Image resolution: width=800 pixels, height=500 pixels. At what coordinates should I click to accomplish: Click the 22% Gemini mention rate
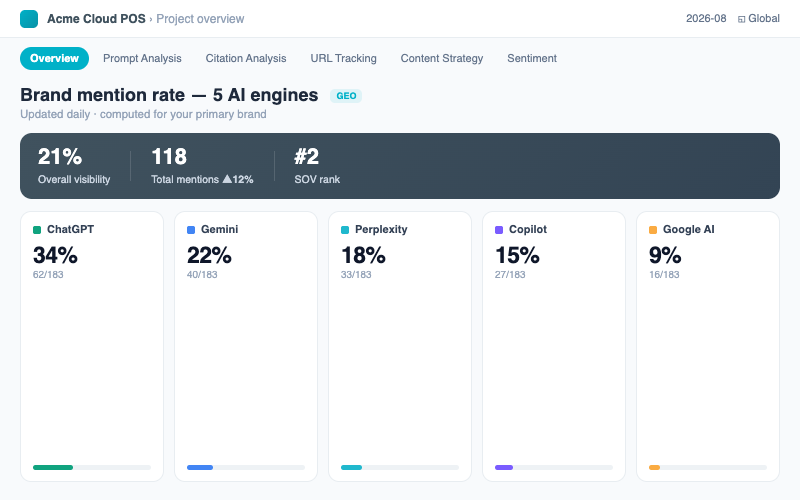click(x=209, y=255)
